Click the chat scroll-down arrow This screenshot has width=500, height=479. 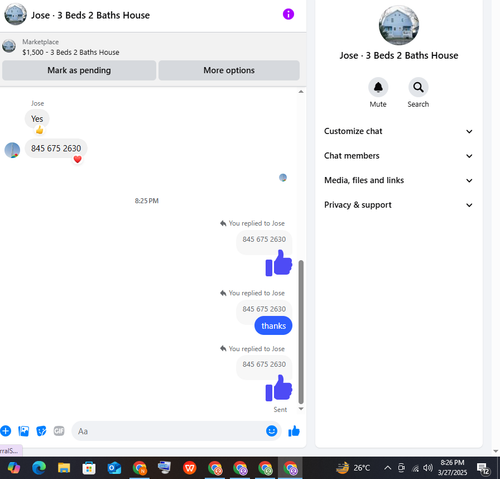(301, 409)
